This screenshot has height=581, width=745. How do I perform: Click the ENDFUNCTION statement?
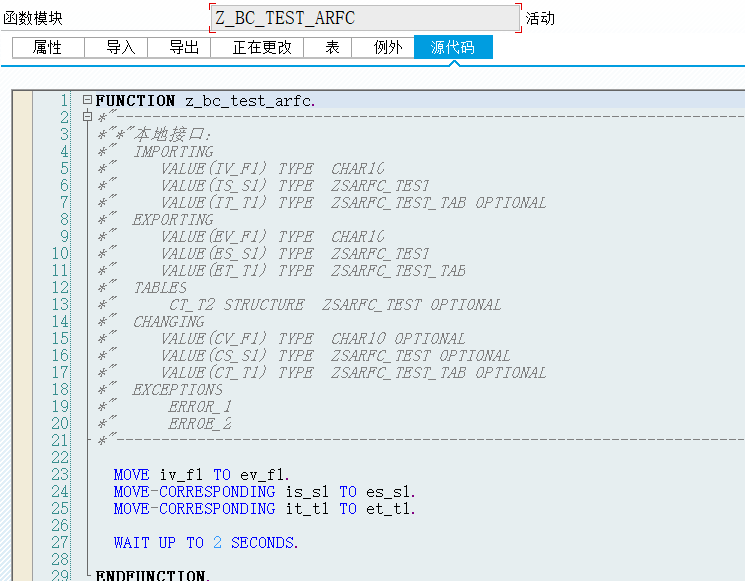(x=152, y=575)
